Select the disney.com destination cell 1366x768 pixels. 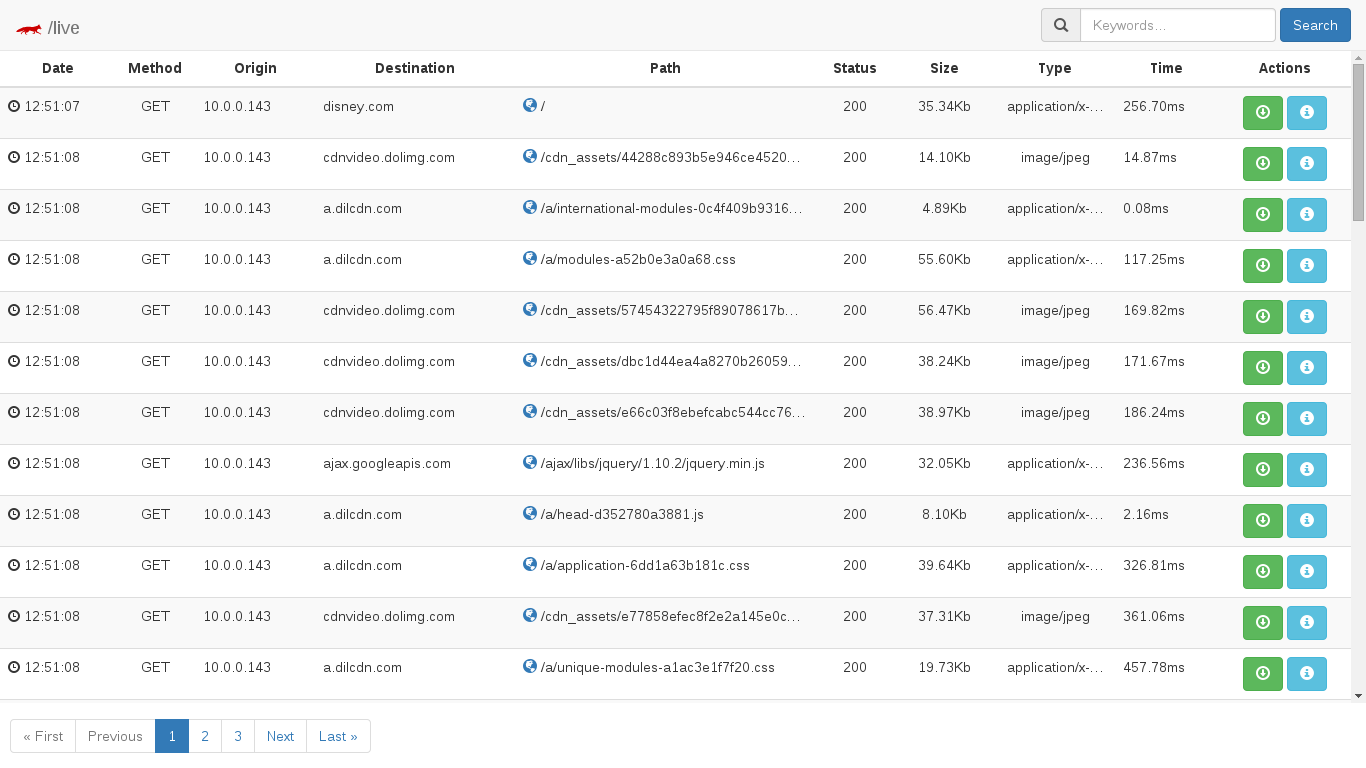(x=358, y=106)
